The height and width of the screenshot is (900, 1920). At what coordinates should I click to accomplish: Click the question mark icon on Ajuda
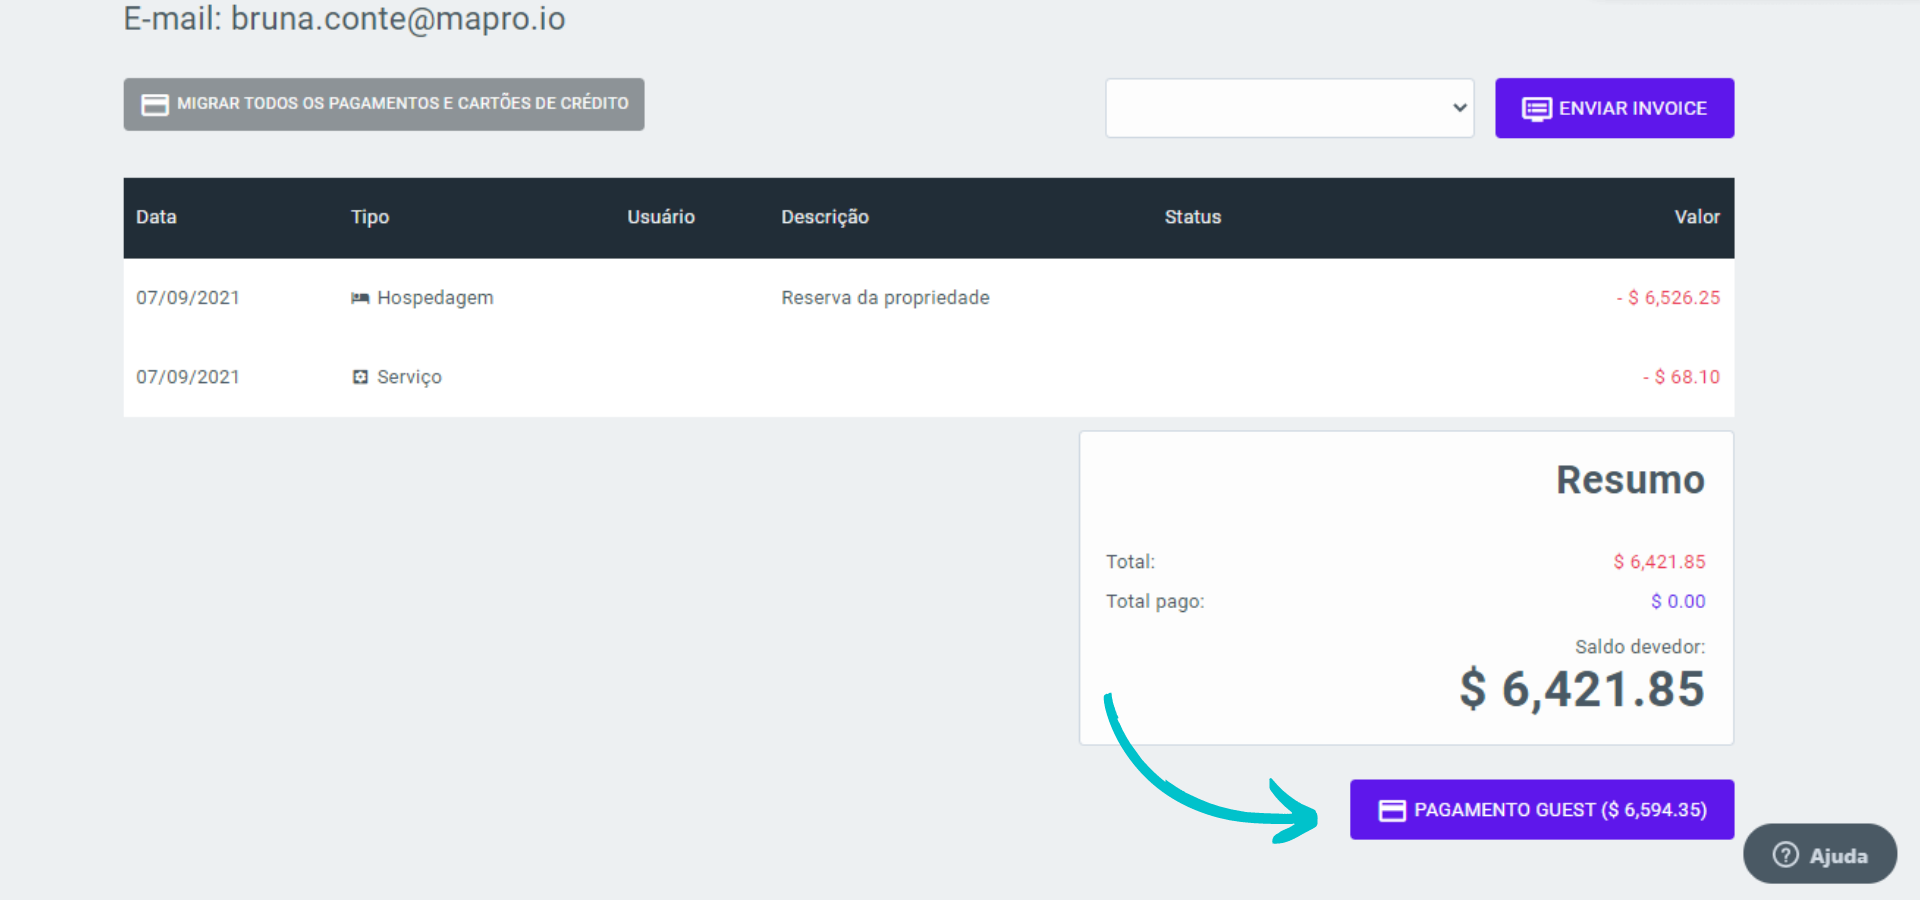point(1785,855)
